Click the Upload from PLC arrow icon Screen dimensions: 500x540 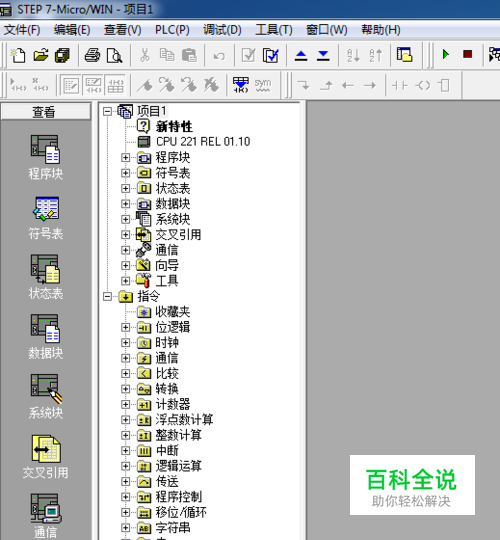click(301, 55)
